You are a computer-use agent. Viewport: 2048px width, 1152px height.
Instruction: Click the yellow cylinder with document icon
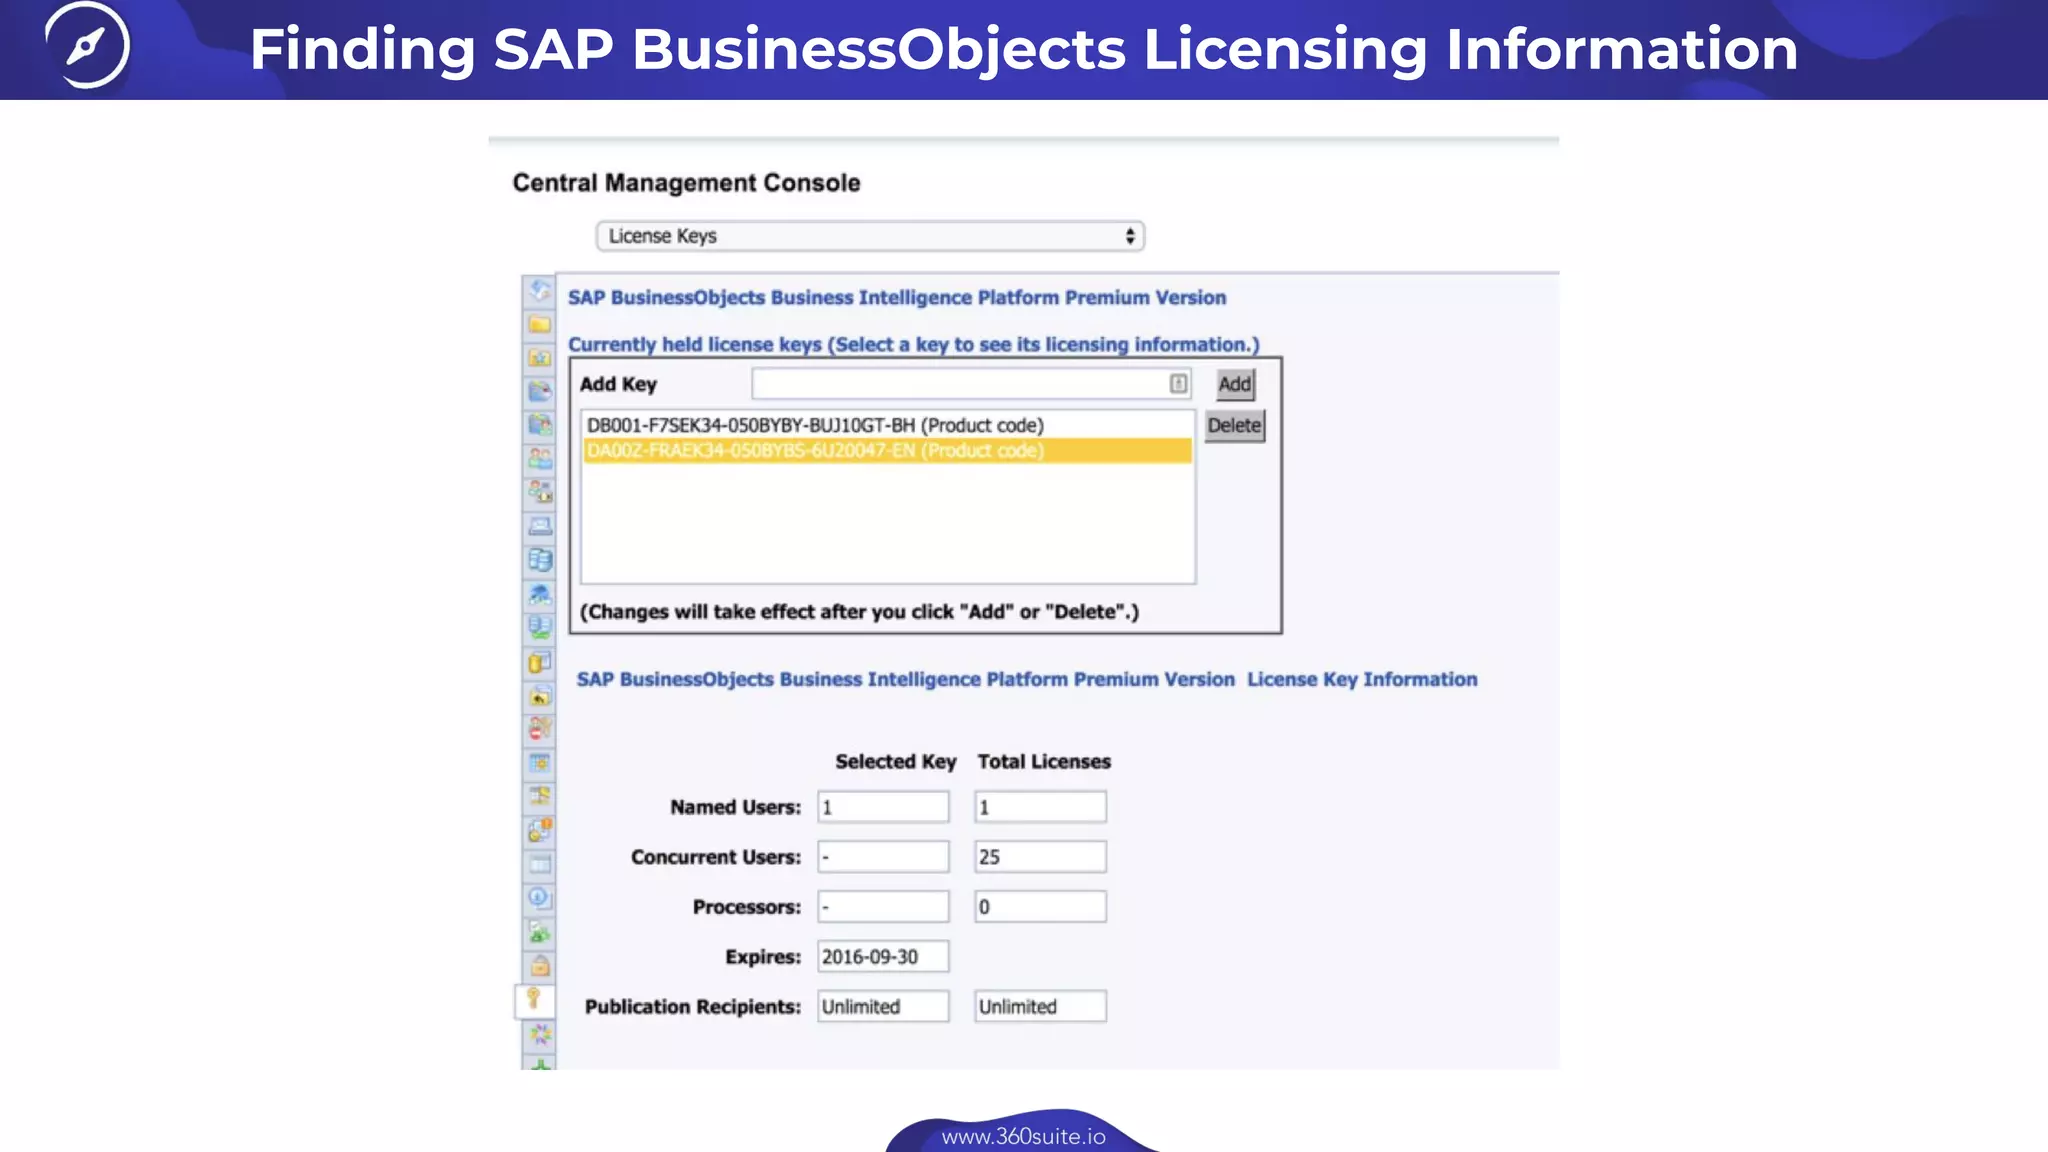click(x=540, y=662)
